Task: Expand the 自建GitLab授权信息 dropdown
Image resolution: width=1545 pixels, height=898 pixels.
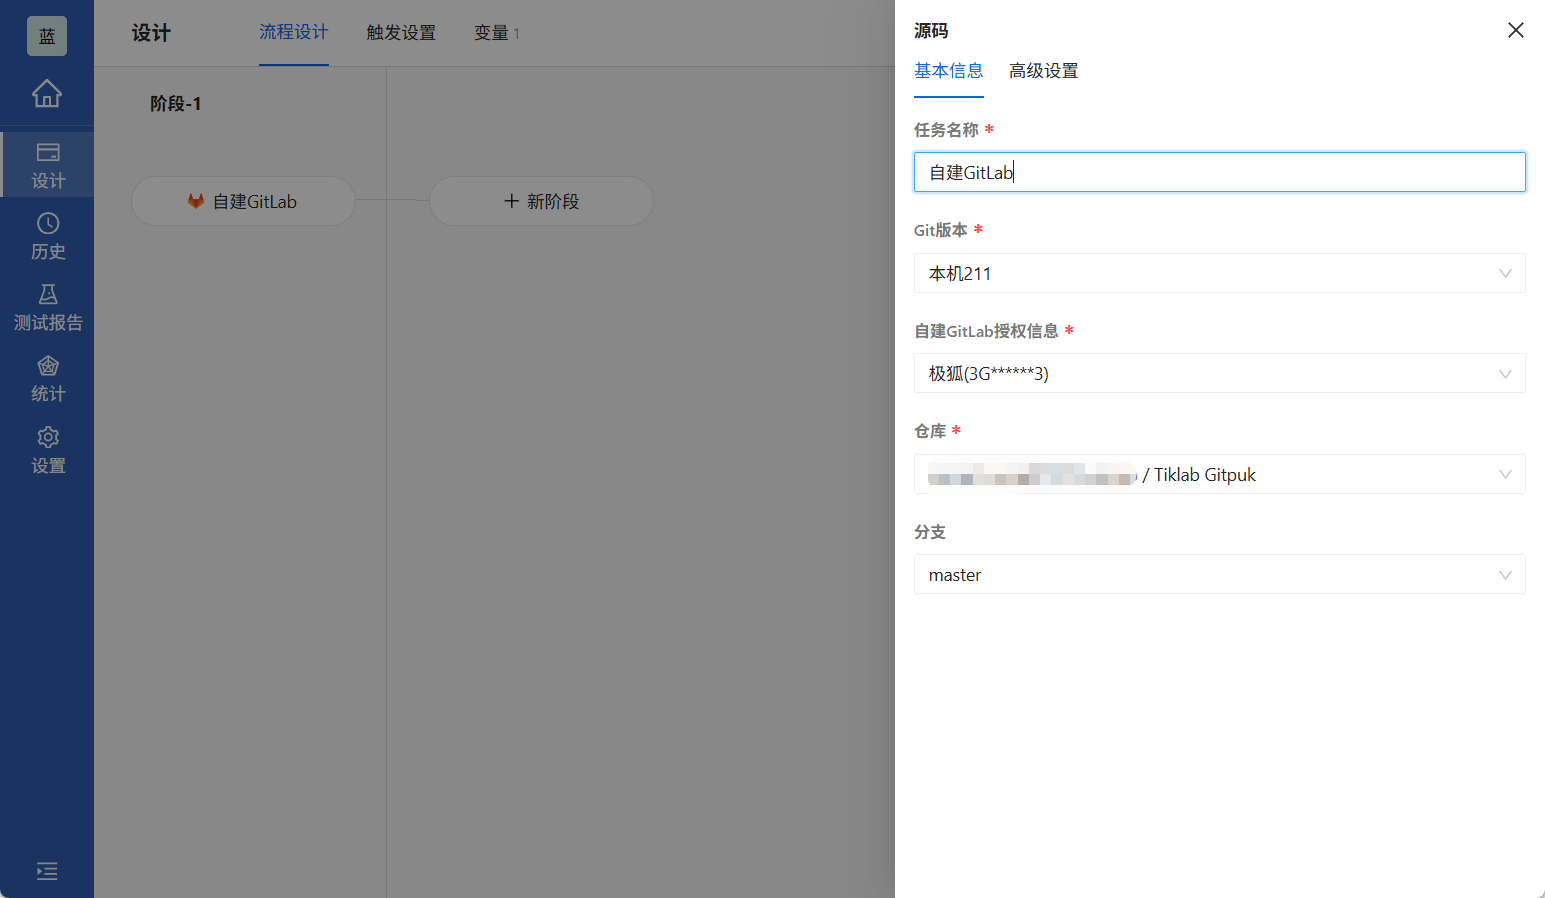Action: click(1219, 373)
